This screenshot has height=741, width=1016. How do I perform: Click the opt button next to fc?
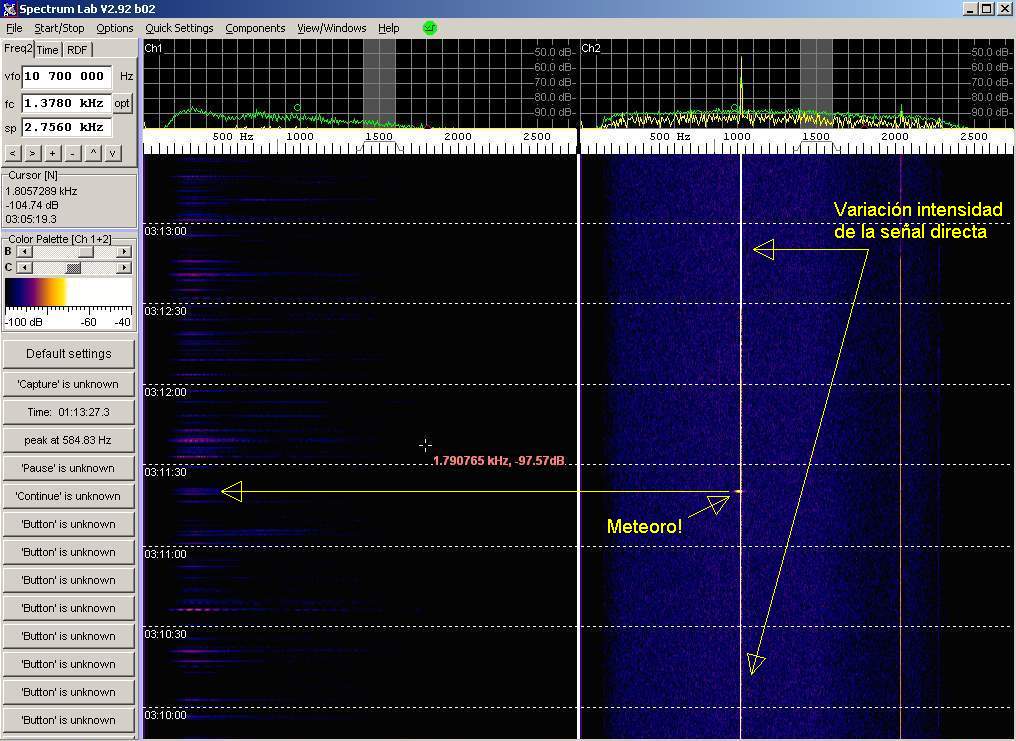(122, 103)
